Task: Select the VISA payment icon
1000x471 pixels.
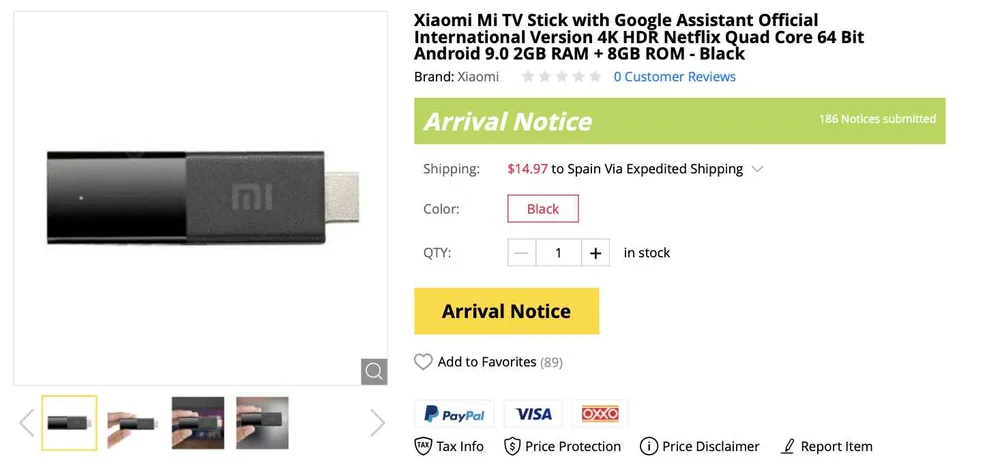Action: click(x=533, y=414)
